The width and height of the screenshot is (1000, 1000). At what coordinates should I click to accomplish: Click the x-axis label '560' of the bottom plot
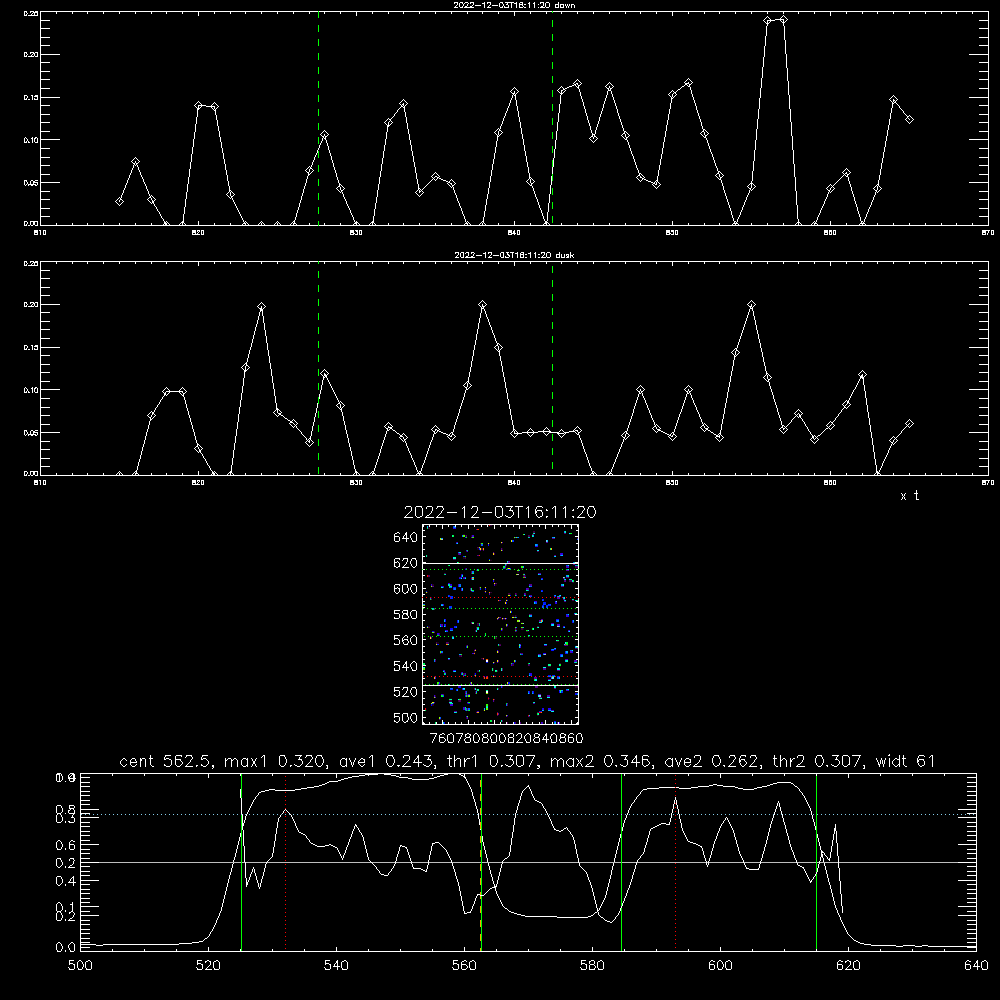pyautogui.click(x=464, y=966)
